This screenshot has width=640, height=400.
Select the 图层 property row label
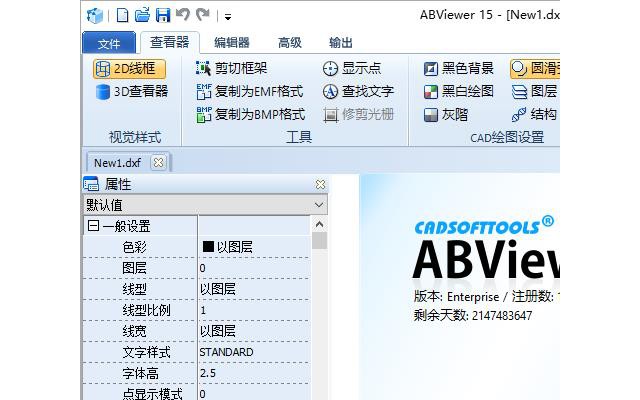point(134,268)
